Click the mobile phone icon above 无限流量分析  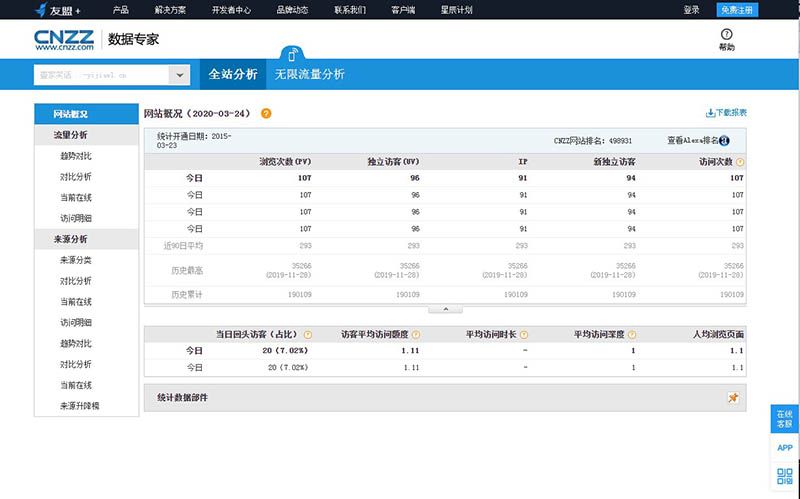(x=292, y=55)
